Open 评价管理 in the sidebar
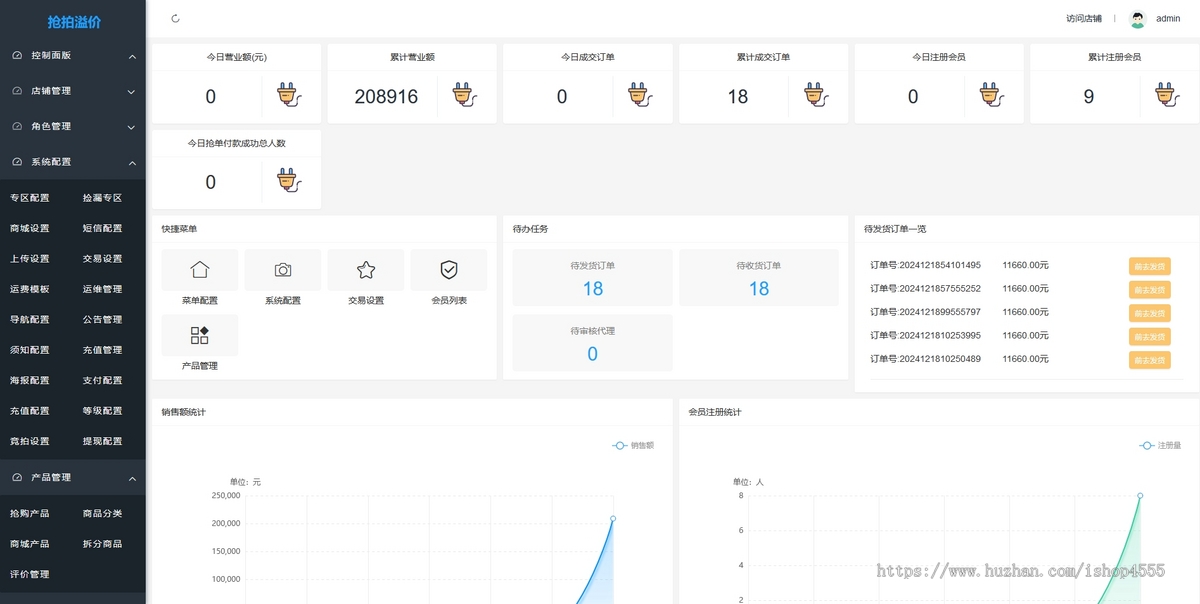 30,575
